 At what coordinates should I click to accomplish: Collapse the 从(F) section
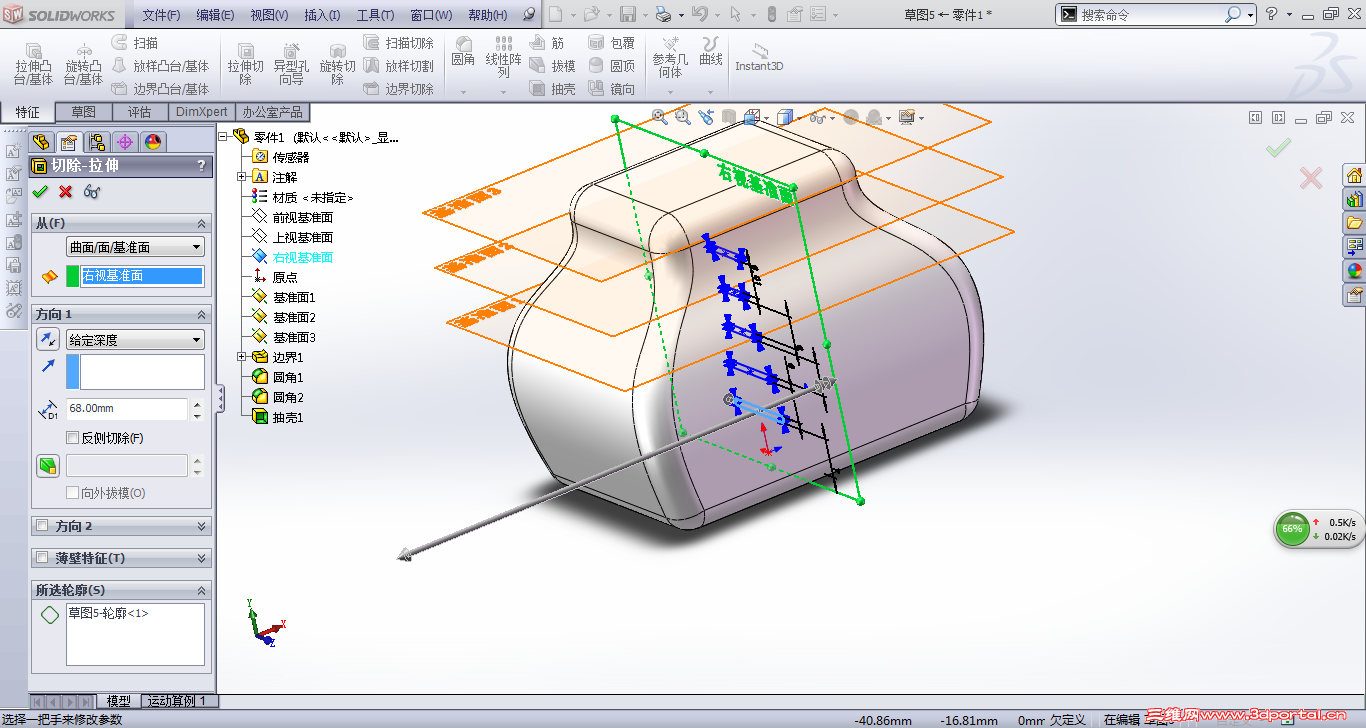pos(201,223)
